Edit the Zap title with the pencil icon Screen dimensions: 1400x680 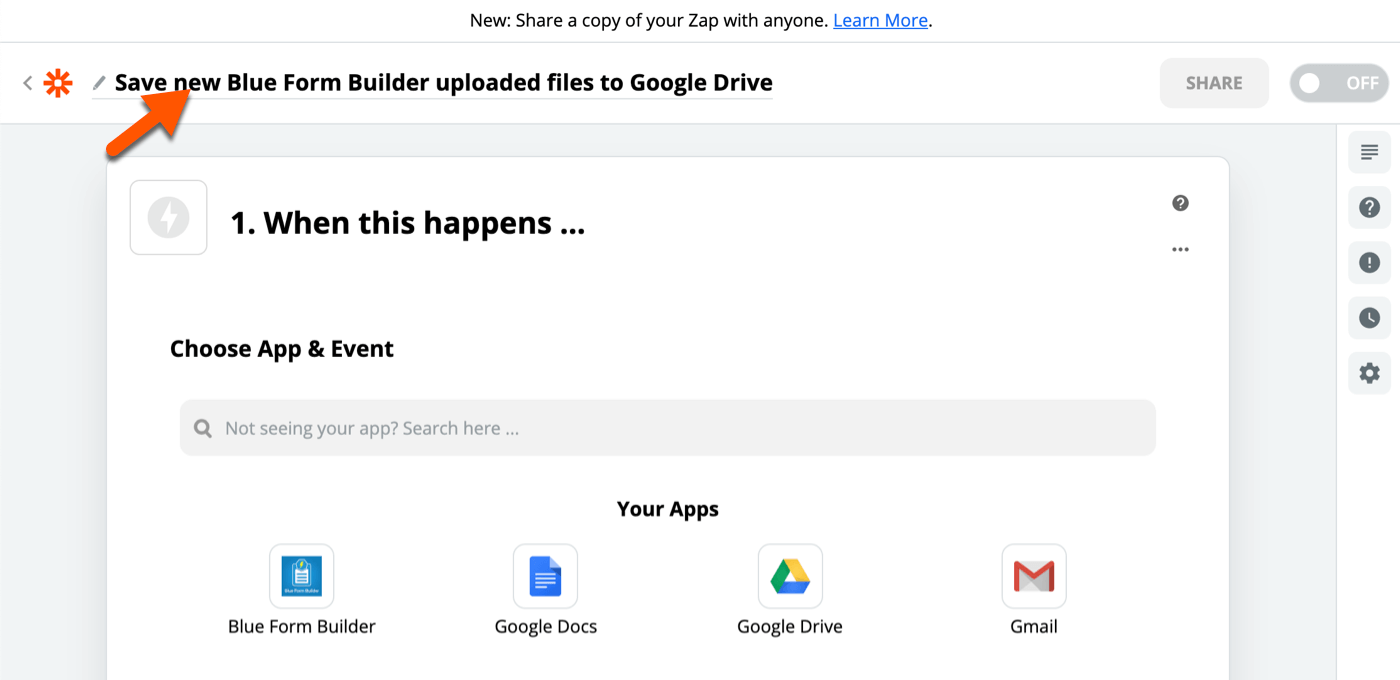(x=98, y=83)
